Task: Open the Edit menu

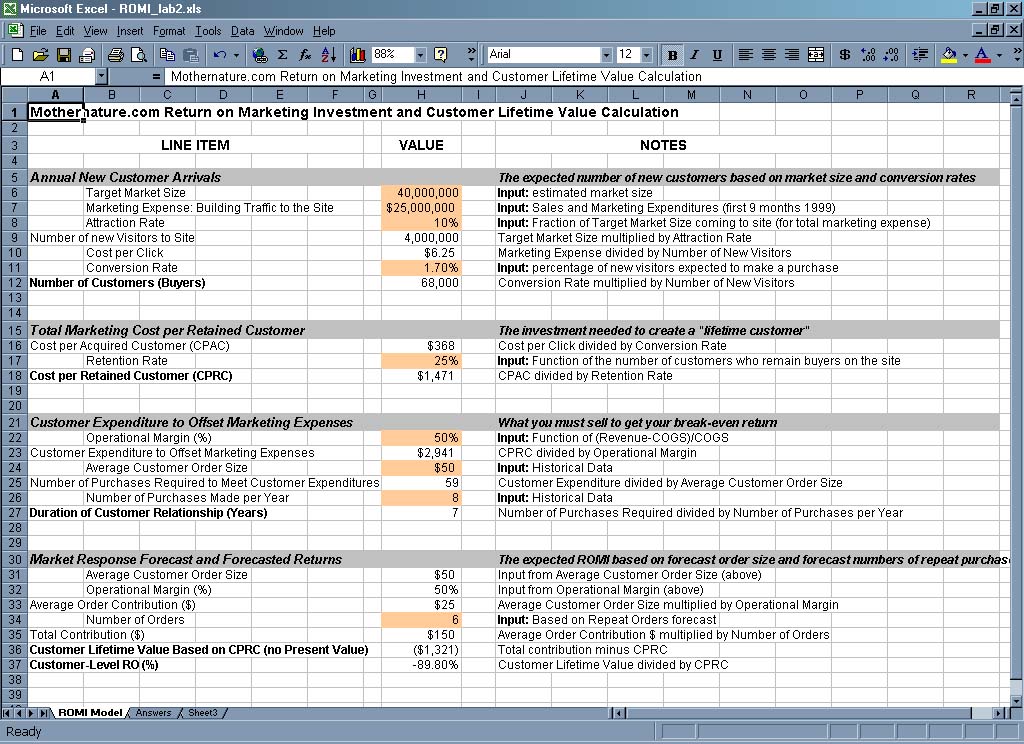Action: point(65,31)
